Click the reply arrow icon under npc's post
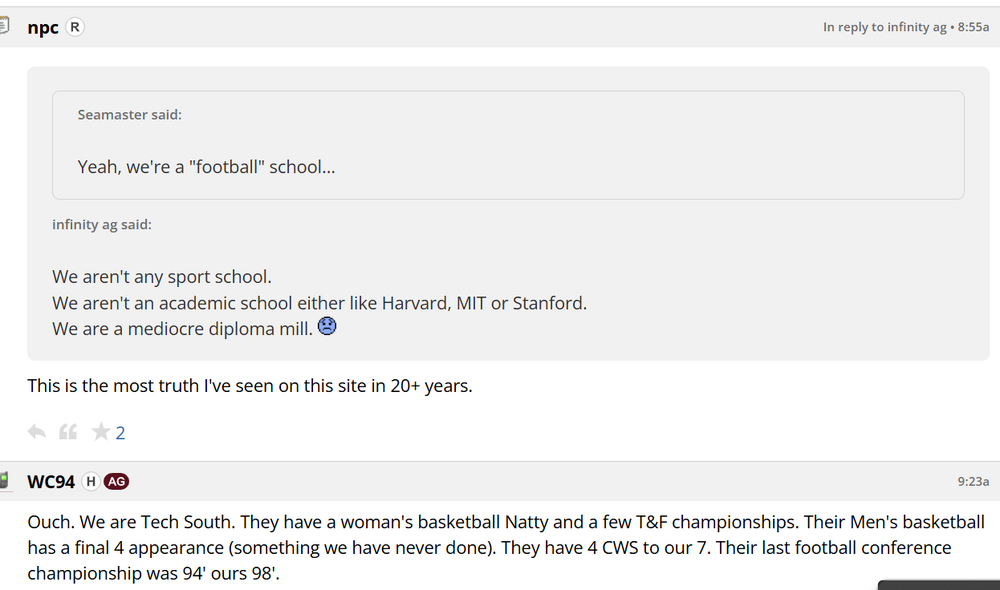Image resolution: width=1000 pixels, height=590 pixels. click(x=37, y=432)
